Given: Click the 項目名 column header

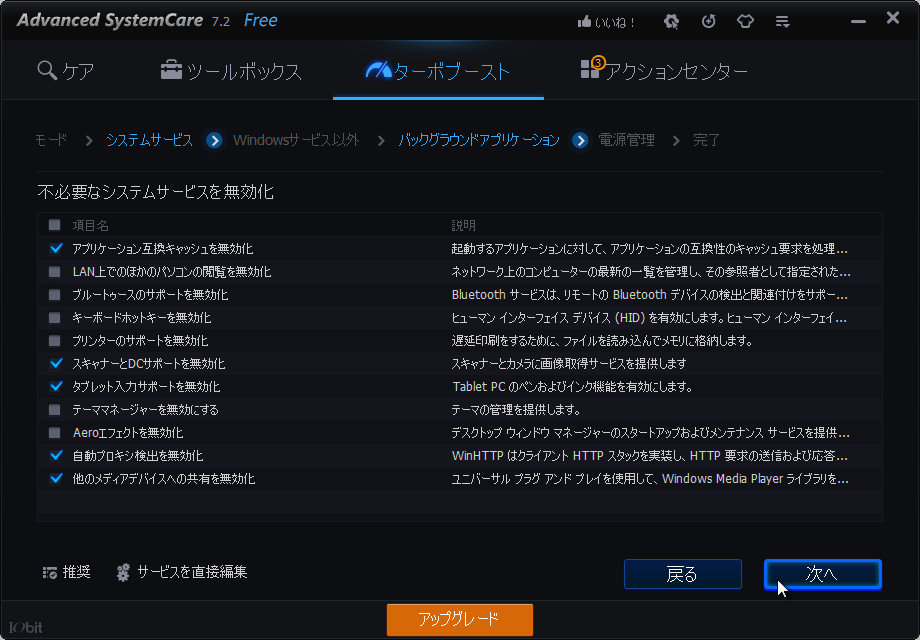Looking at the screenshot, I should coord(90,225).
